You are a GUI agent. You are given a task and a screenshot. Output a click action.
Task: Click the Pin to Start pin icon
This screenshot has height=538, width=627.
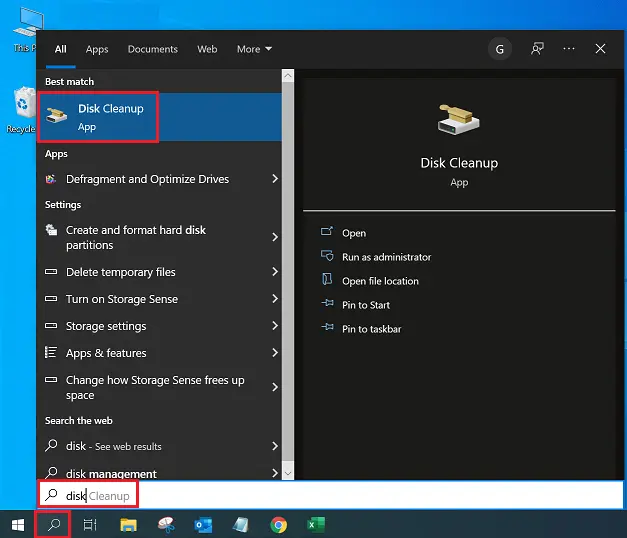click(327, 303)
